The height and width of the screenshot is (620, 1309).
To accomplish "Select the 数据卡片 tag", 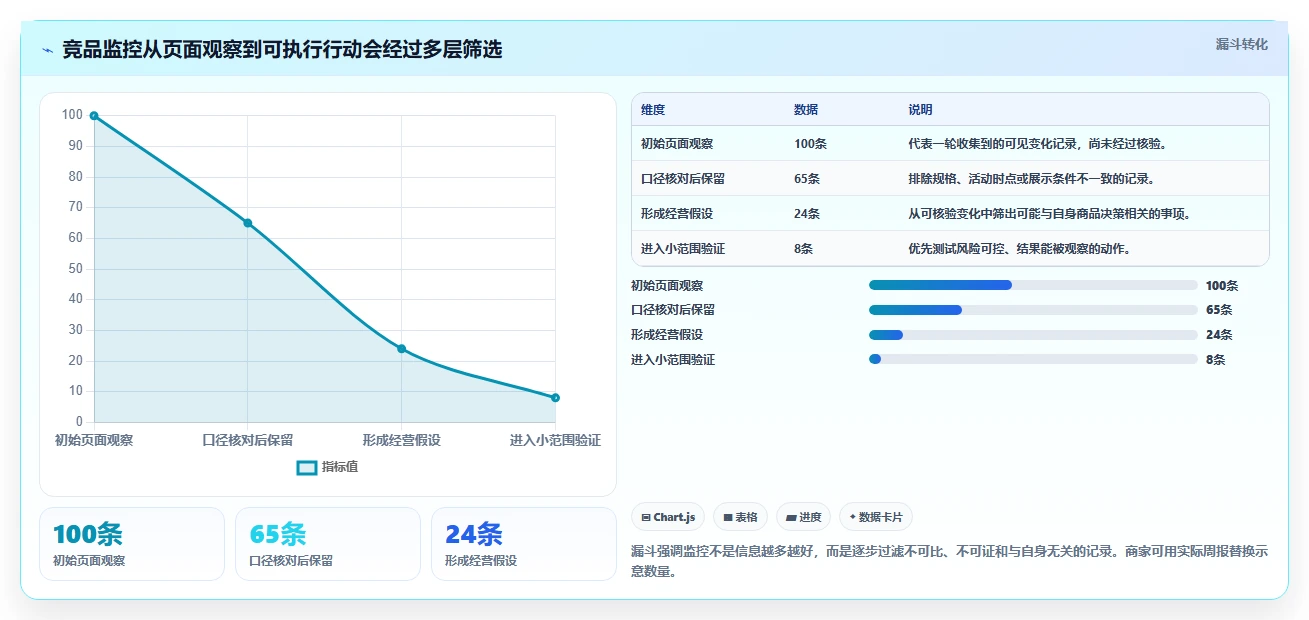I will [876, 517].
